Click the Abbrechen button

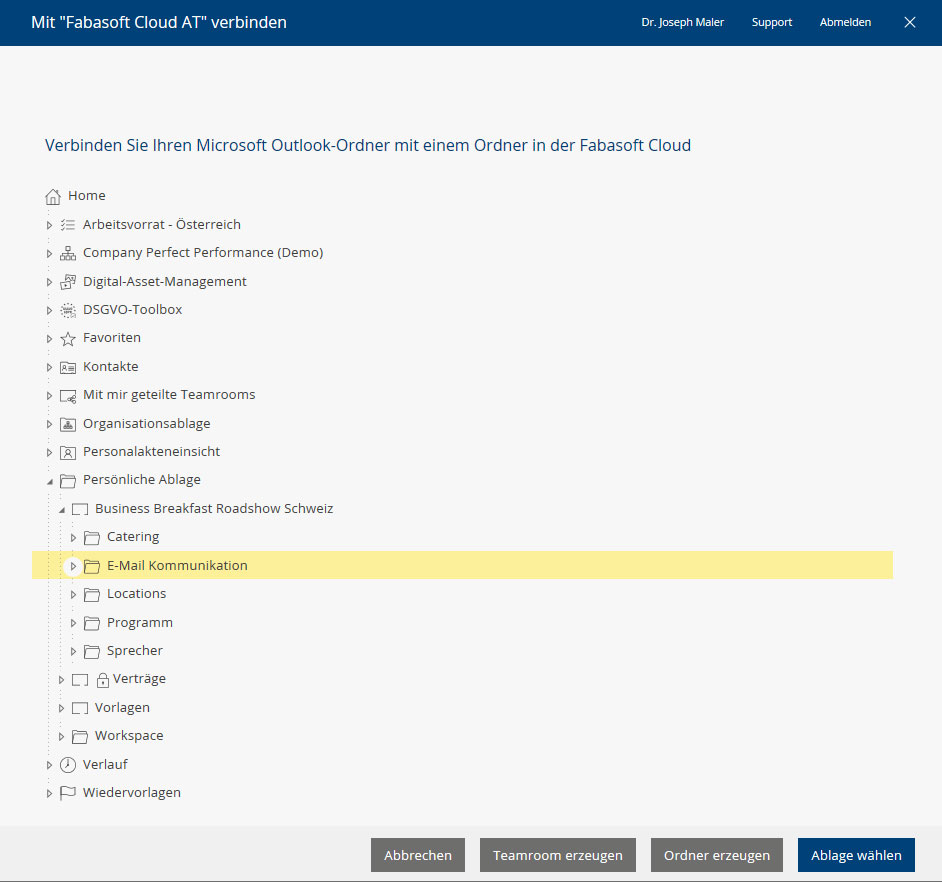[418, 855]
